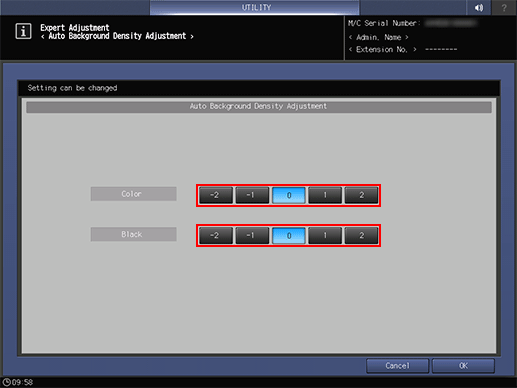Click the speaker volume icon
This screenshot has height=388, width=517.
point(479,7)
